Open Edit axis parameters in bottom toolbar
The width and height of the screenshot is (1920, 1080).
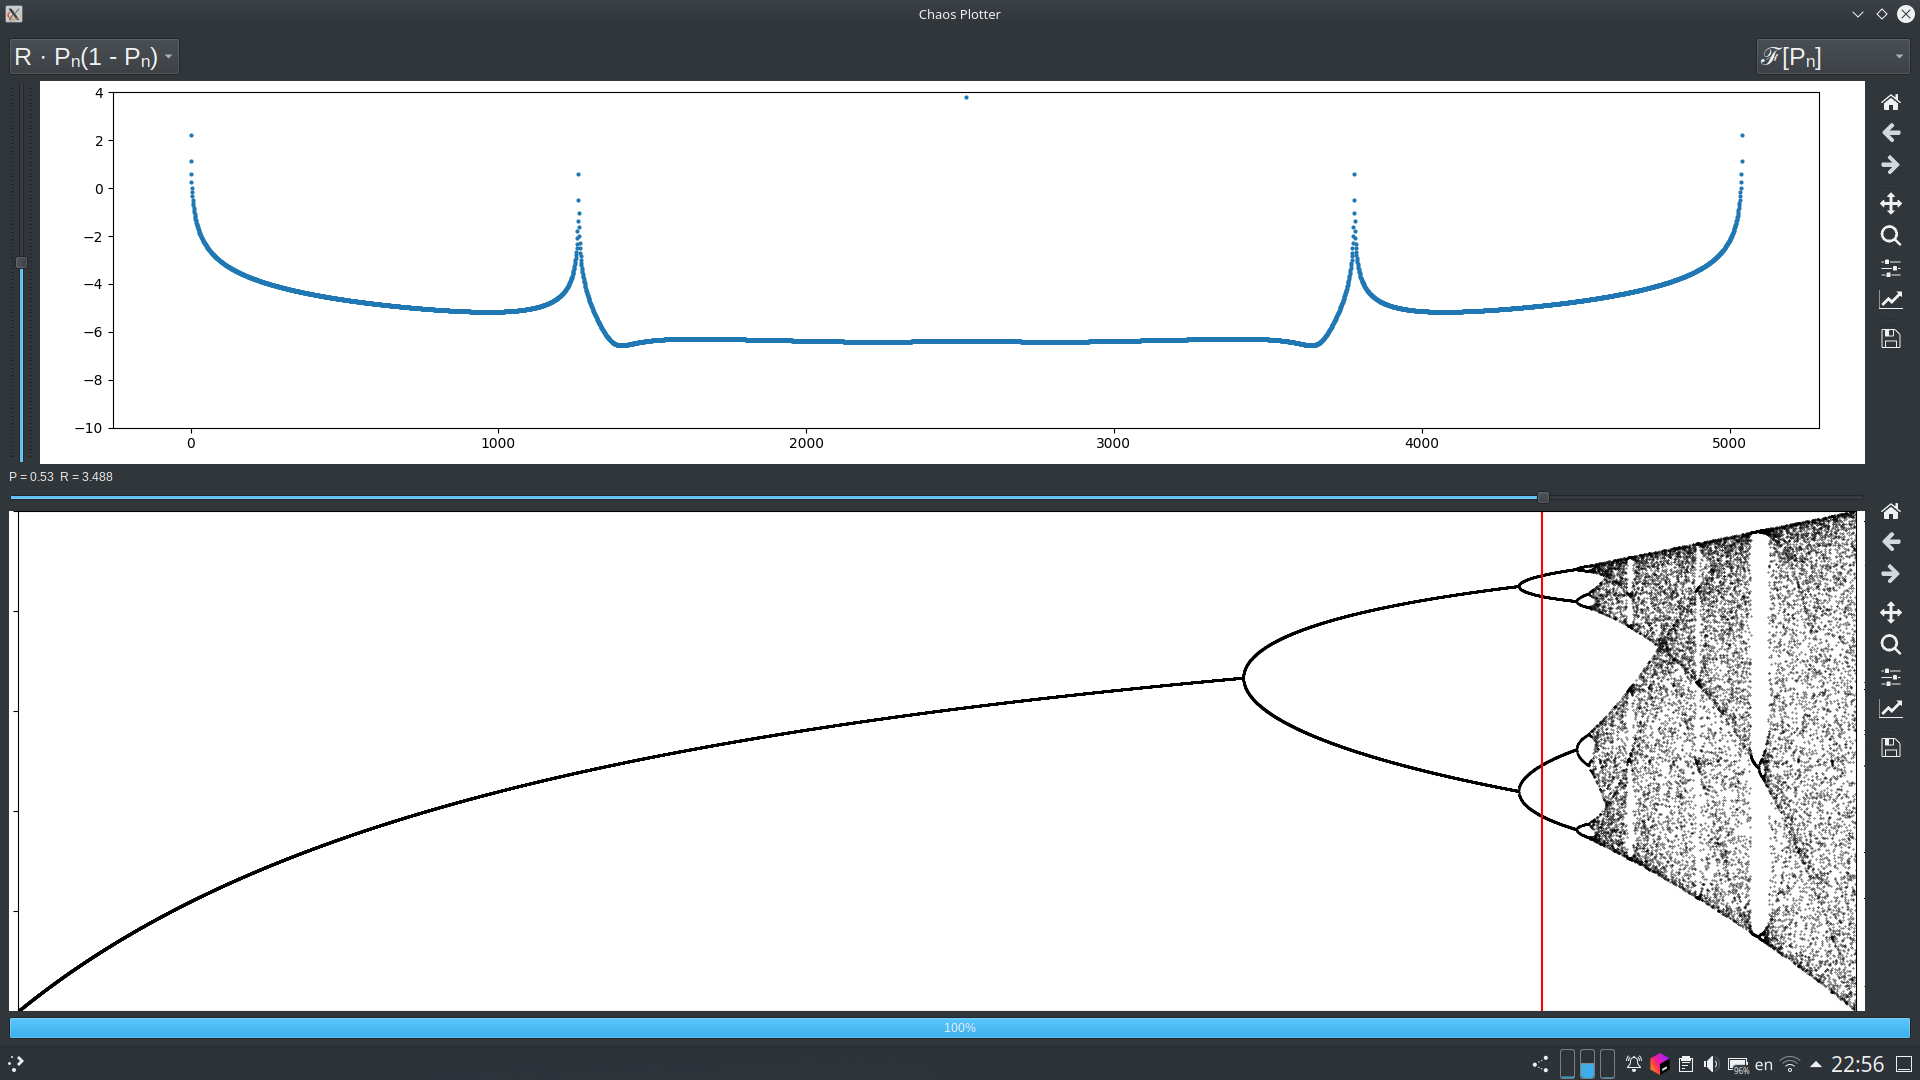coord(1890,709)
